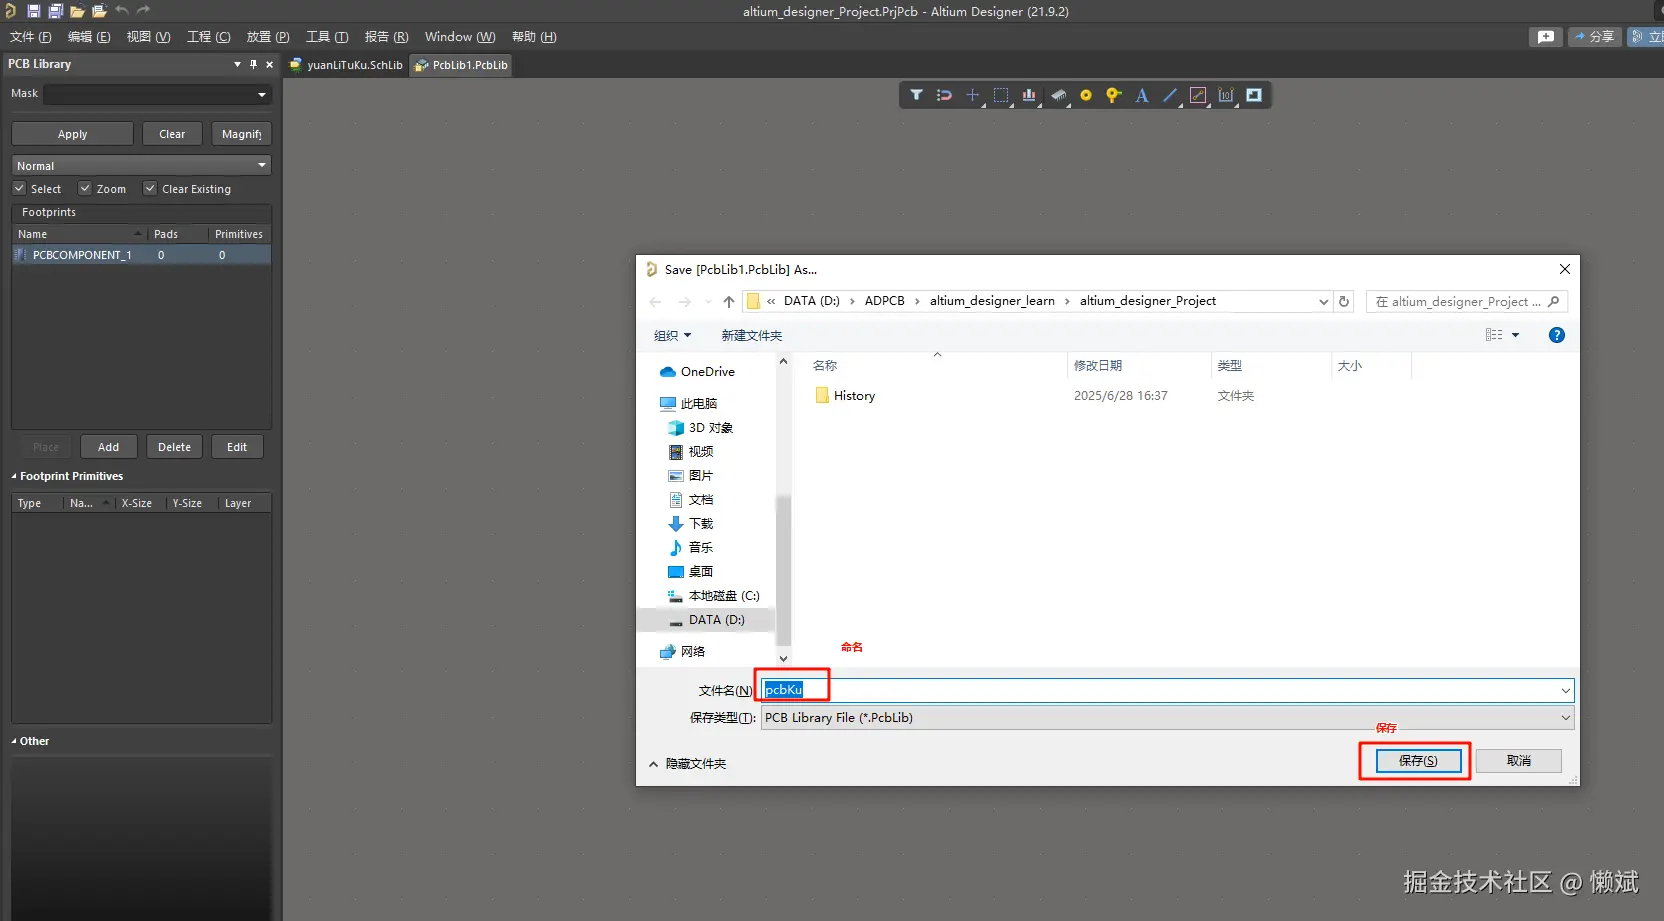Collapse the Other section
The height and width of the screenshot is (921, 1664).
[14, 741]
